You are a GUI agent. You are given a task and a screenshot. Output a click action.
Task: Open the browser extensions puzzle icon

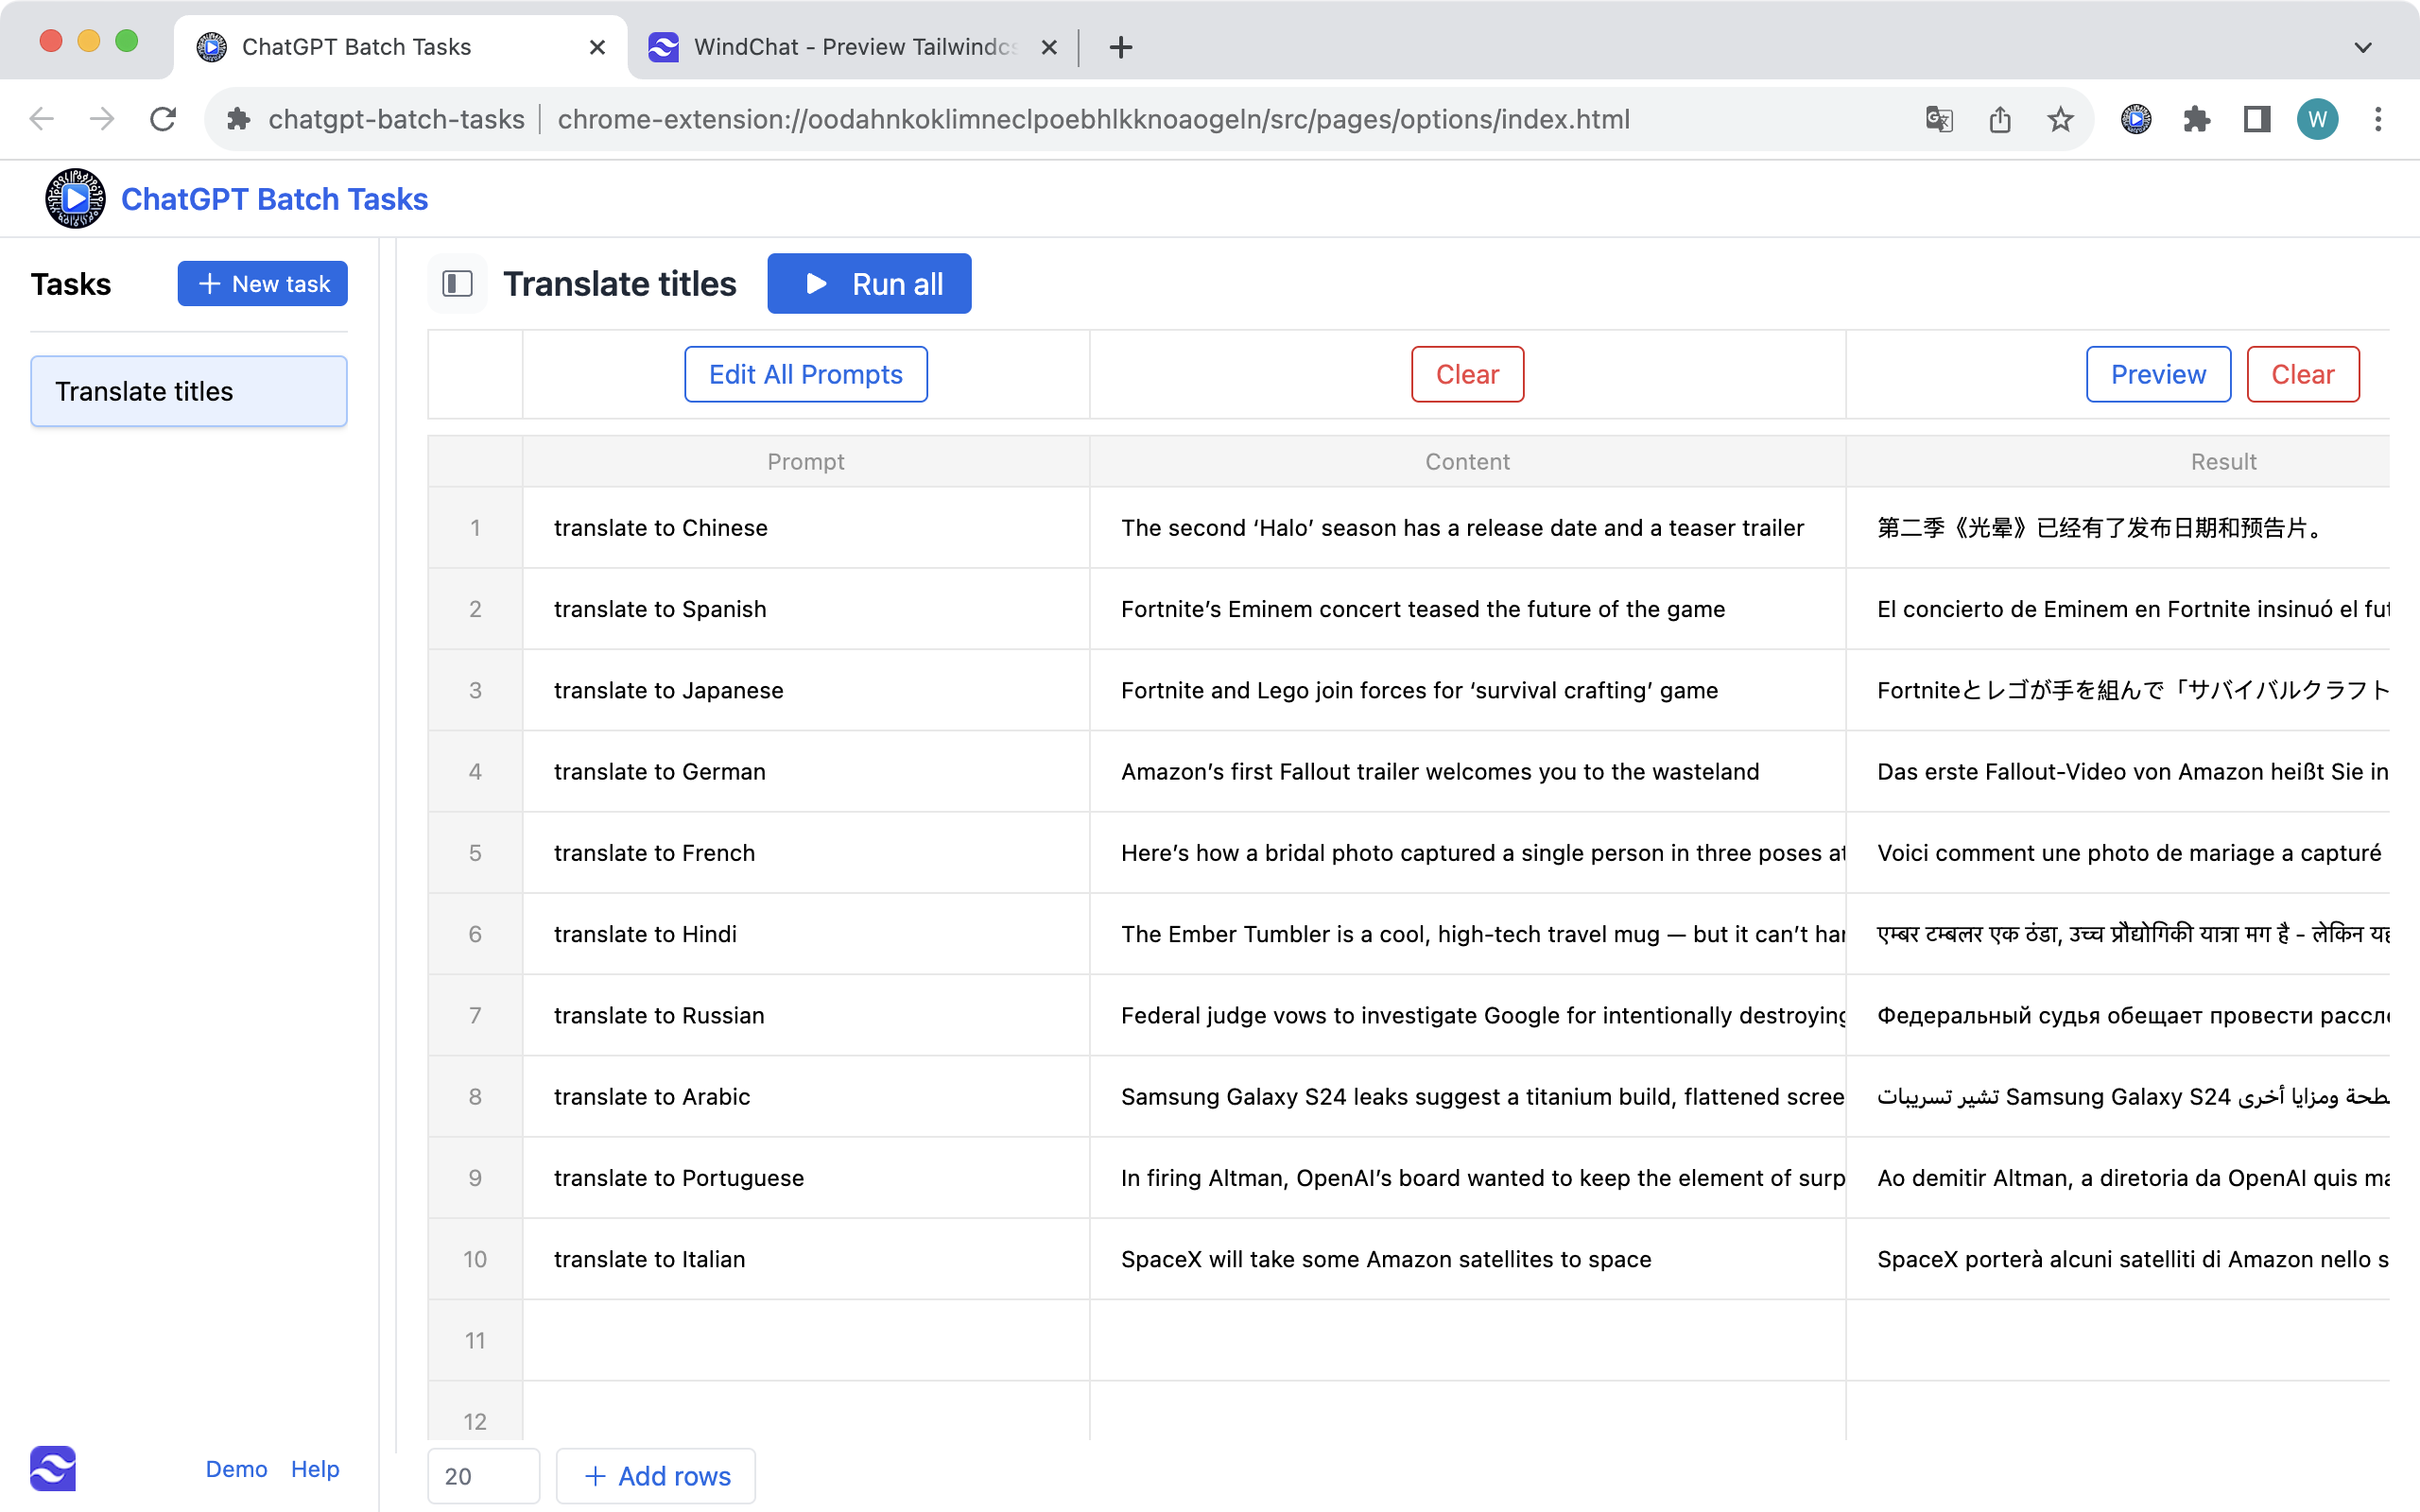(x=2196, y=119)
